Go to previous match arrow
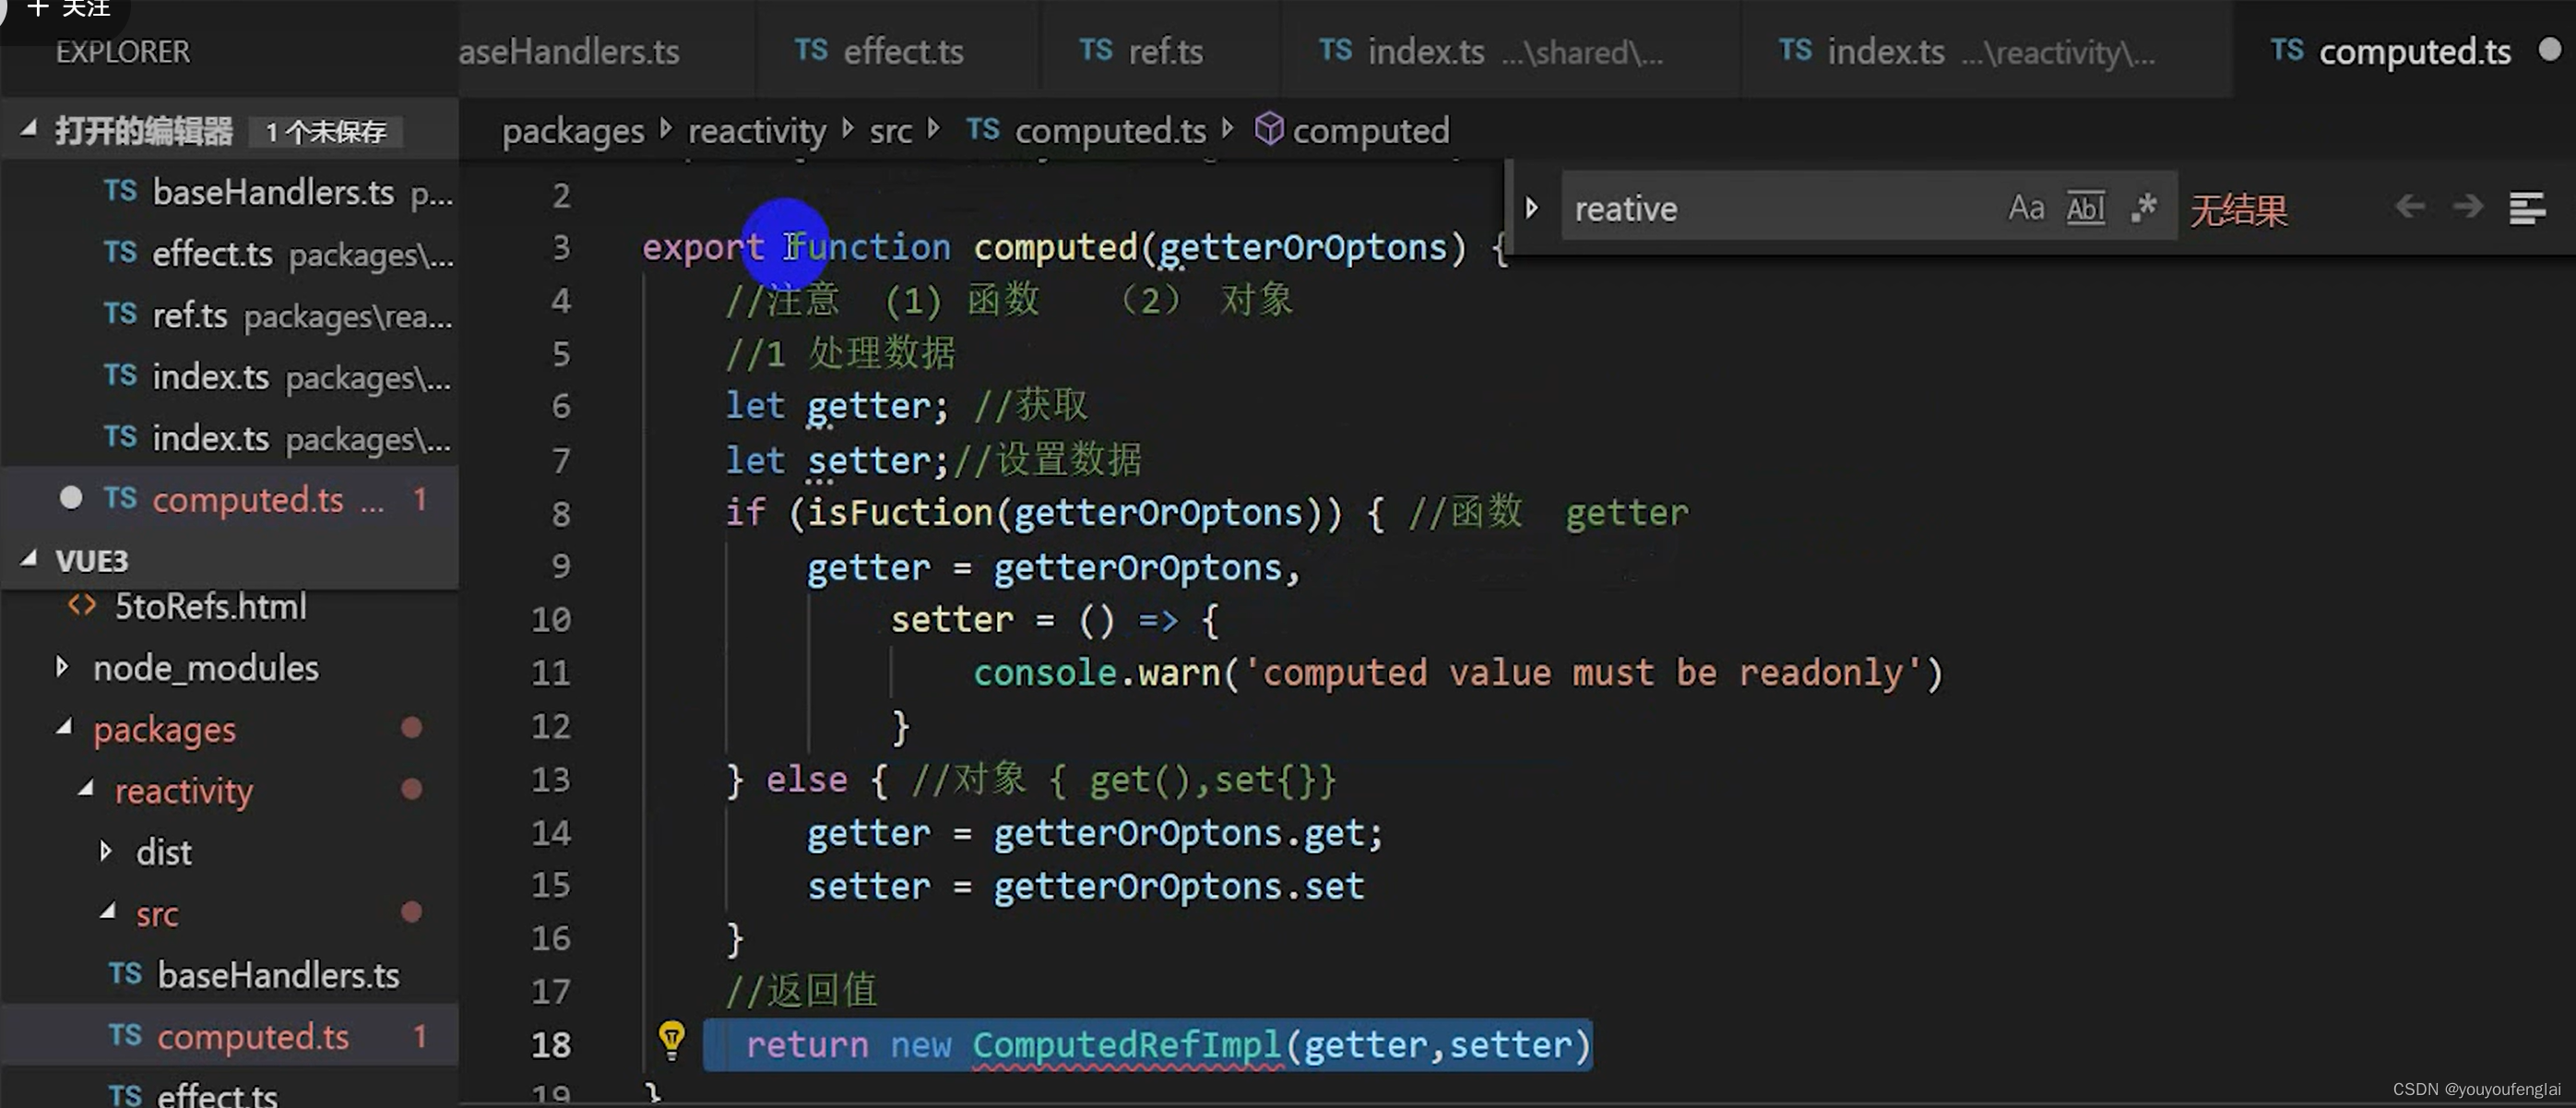Viewport: 2576px width, 1108px height. pyautogui.click(x=2409, y=207)
